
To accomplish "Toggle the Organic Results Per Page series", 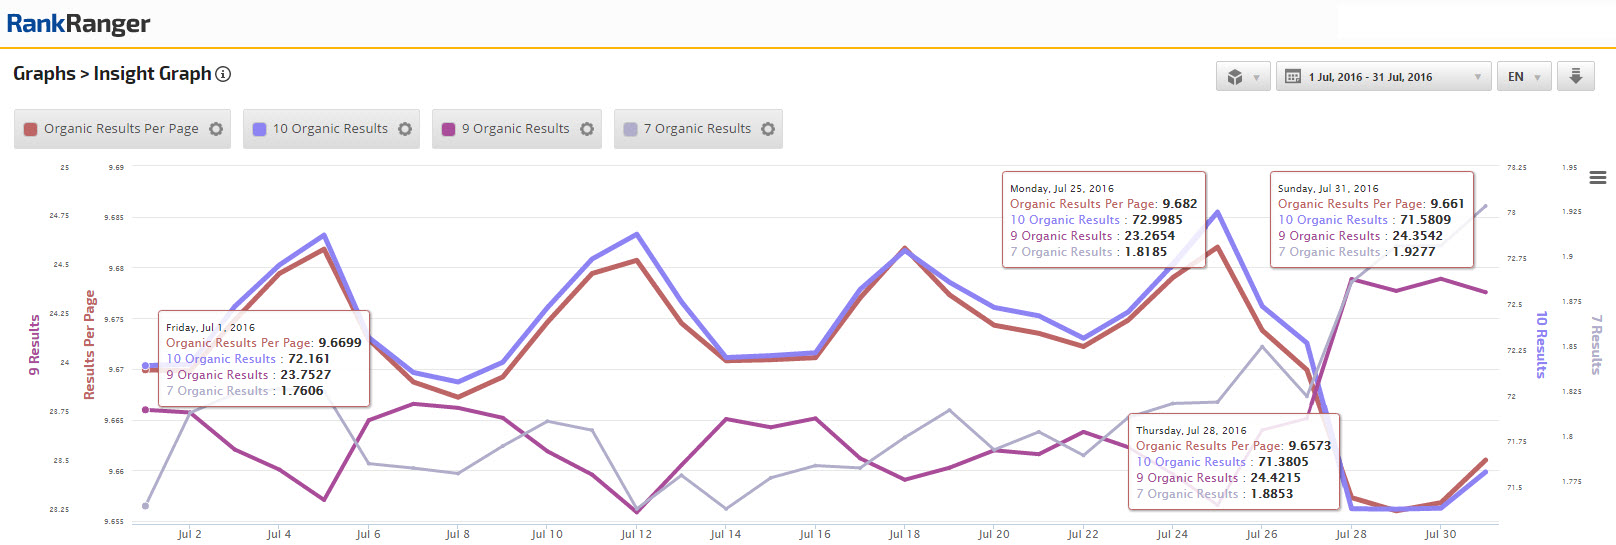I will tap(121, 129).
